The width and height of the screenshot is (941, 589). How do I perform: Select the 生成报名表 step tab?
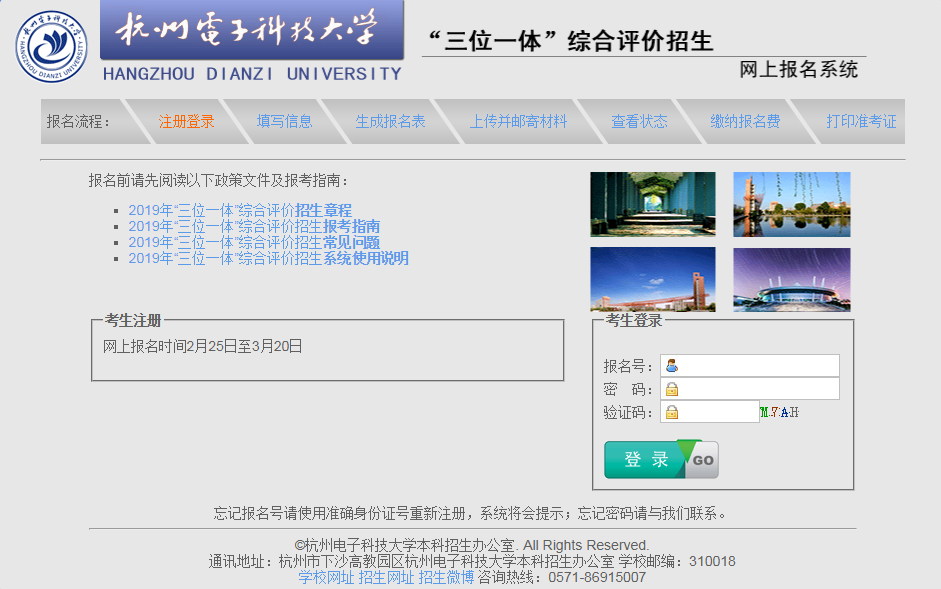pyautogui.click(x=390, y=122)
